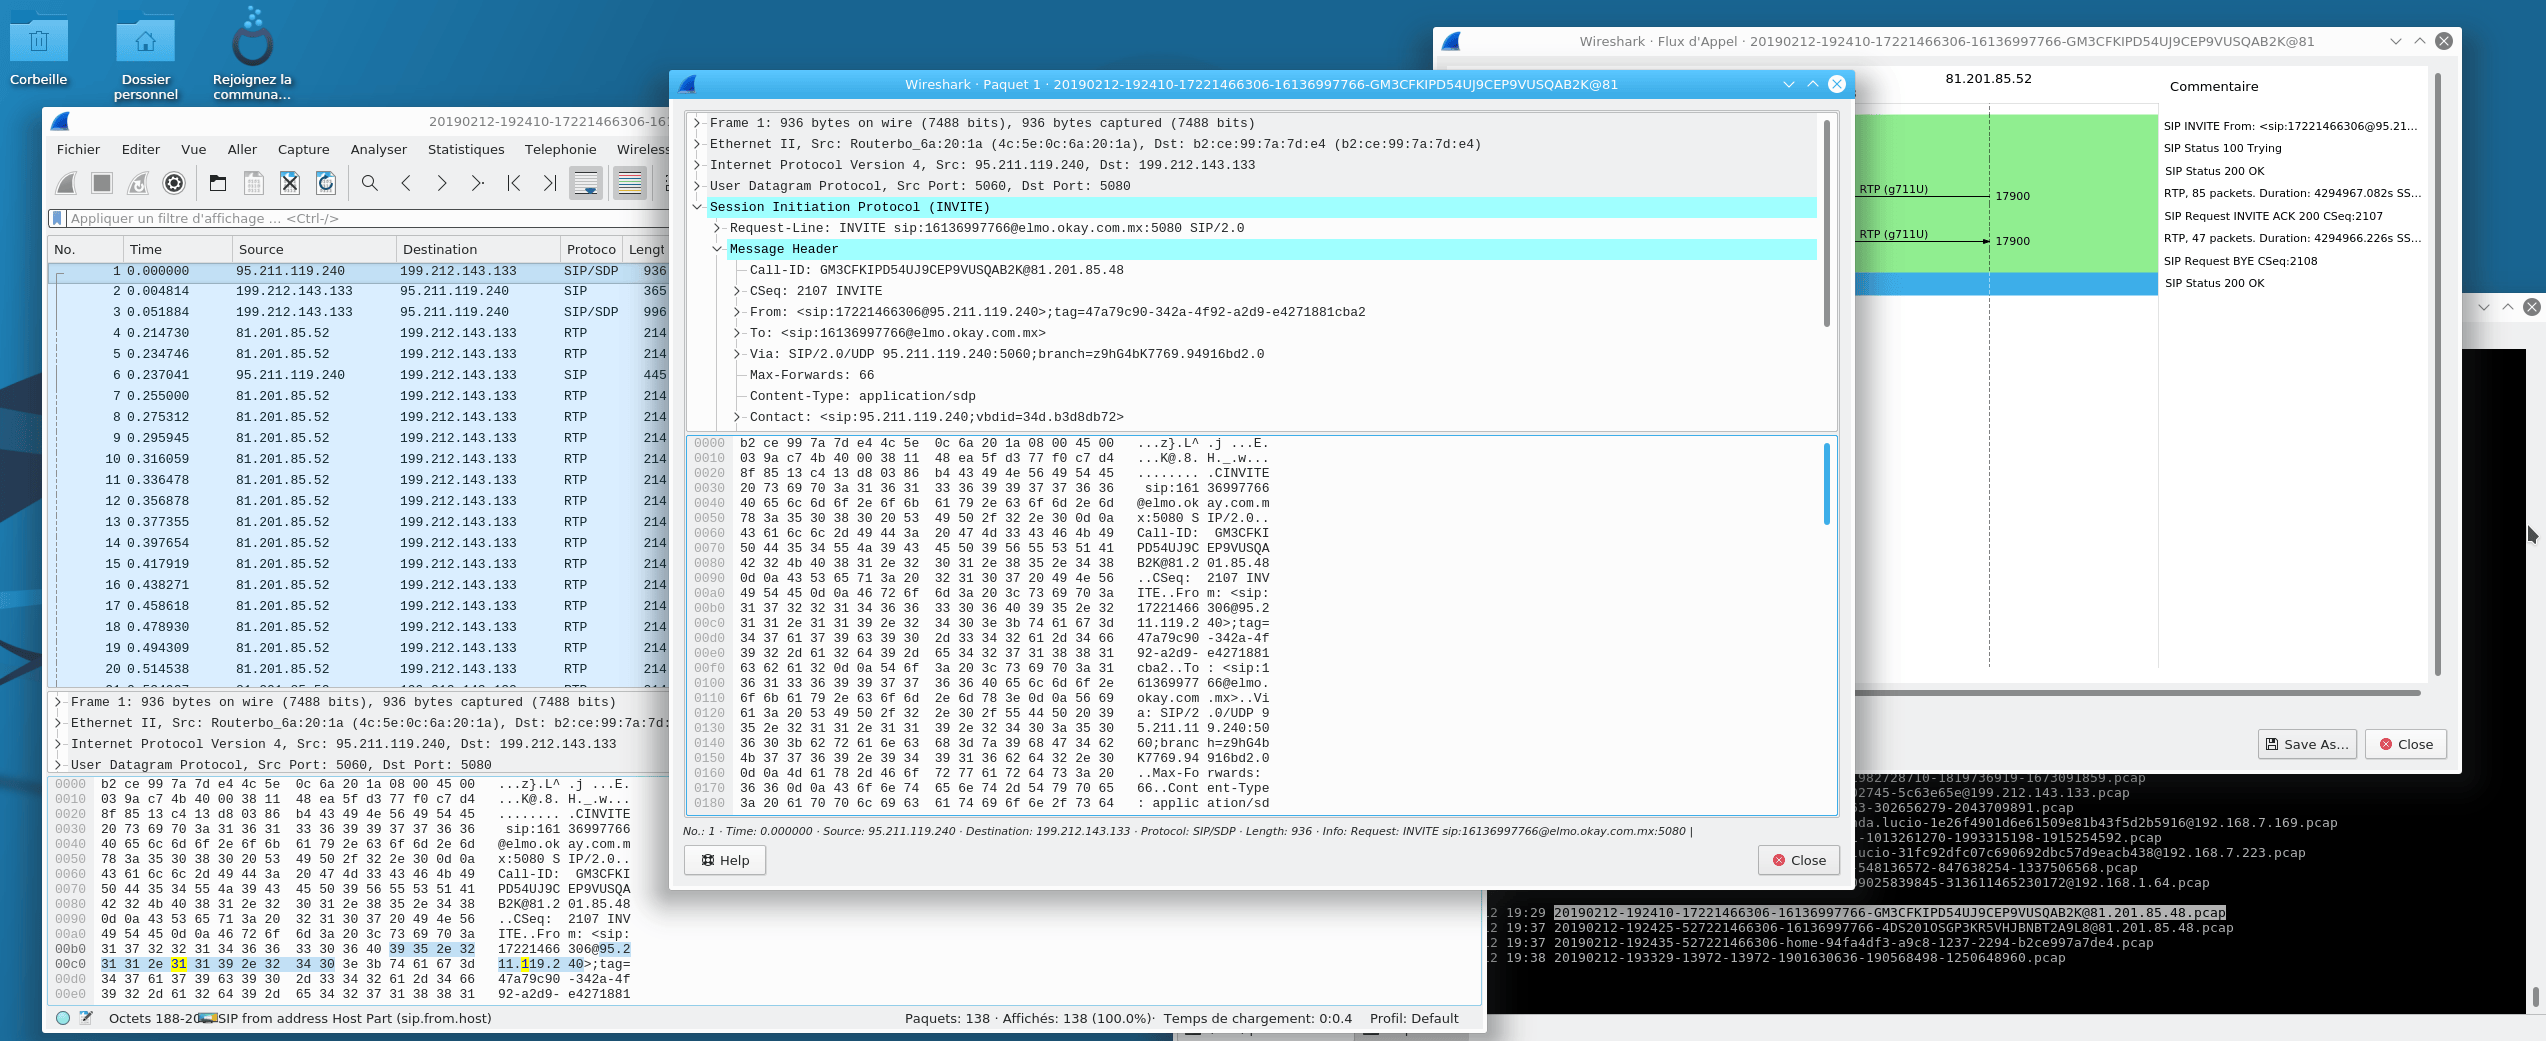The image size is (2546, 1041).
Task: Select 'SIP Status 100 Trying' in the call flow
Action: tap(2222, 148)
